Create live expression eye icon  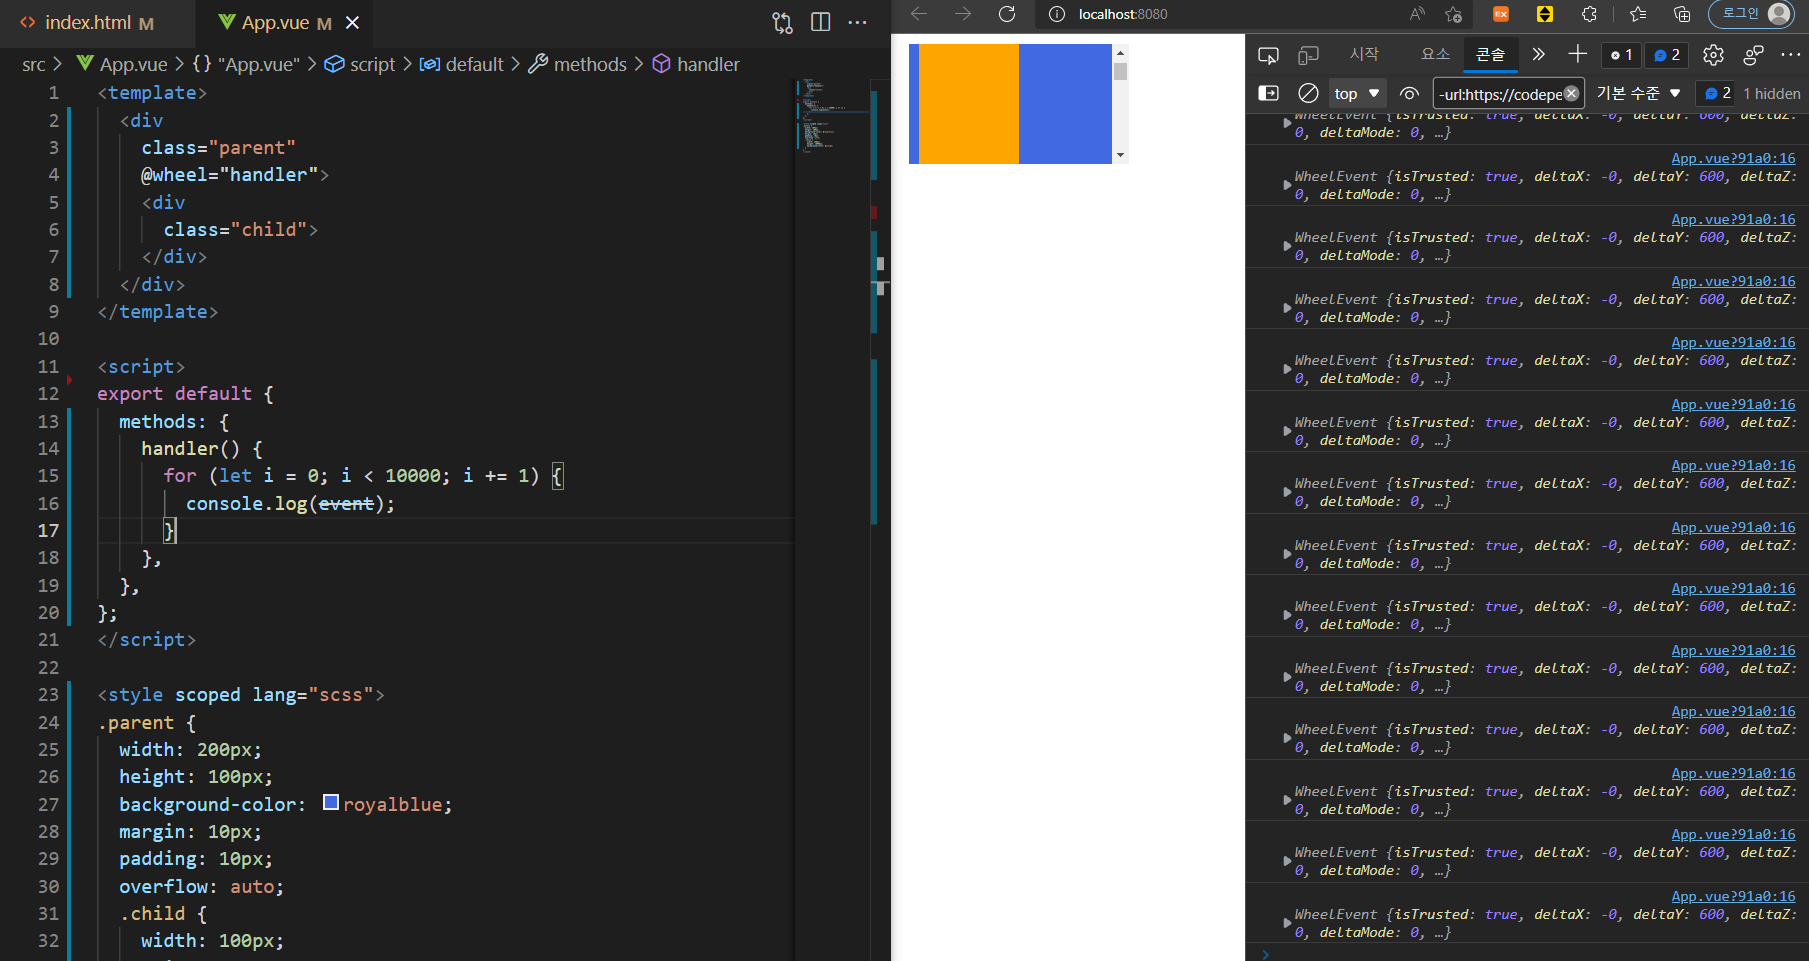click(x=1409, y=93)
